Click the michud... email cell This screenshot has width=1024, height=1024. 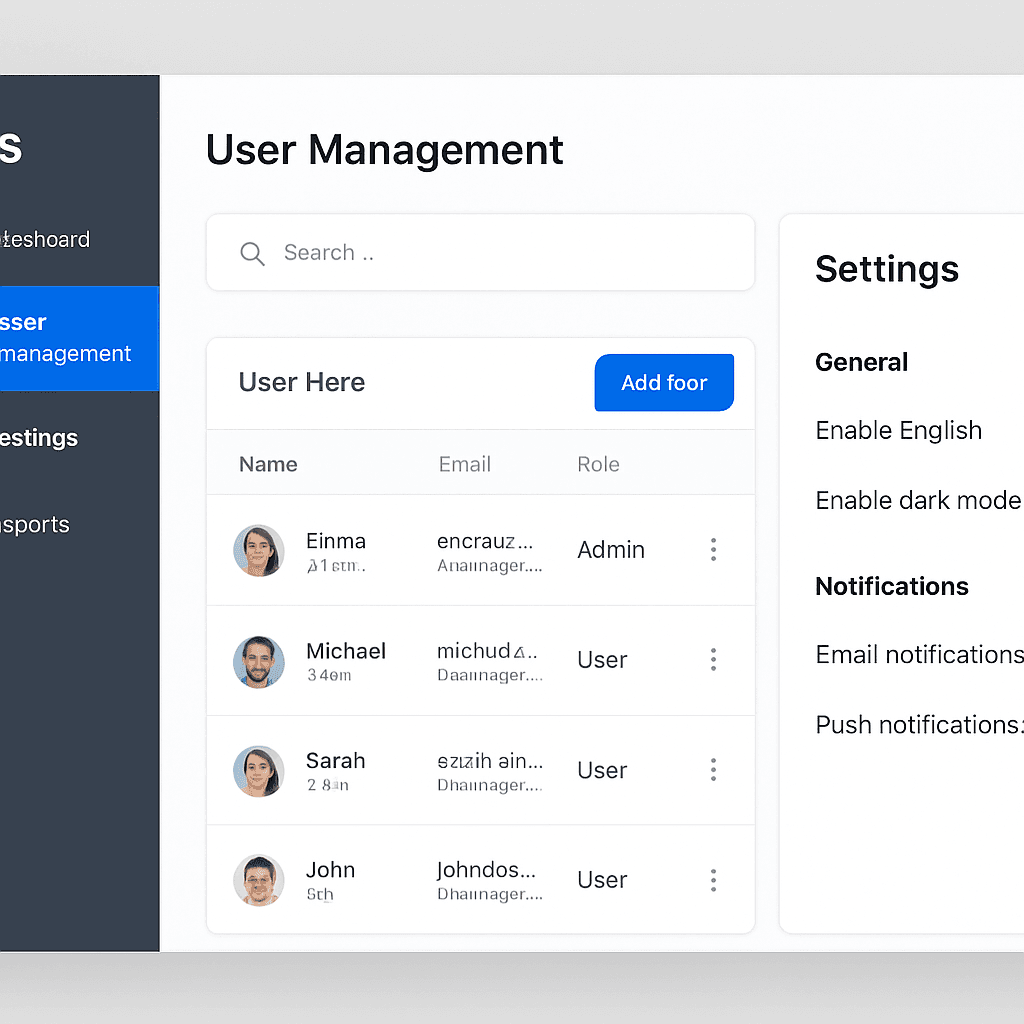(x=487, y=651)
